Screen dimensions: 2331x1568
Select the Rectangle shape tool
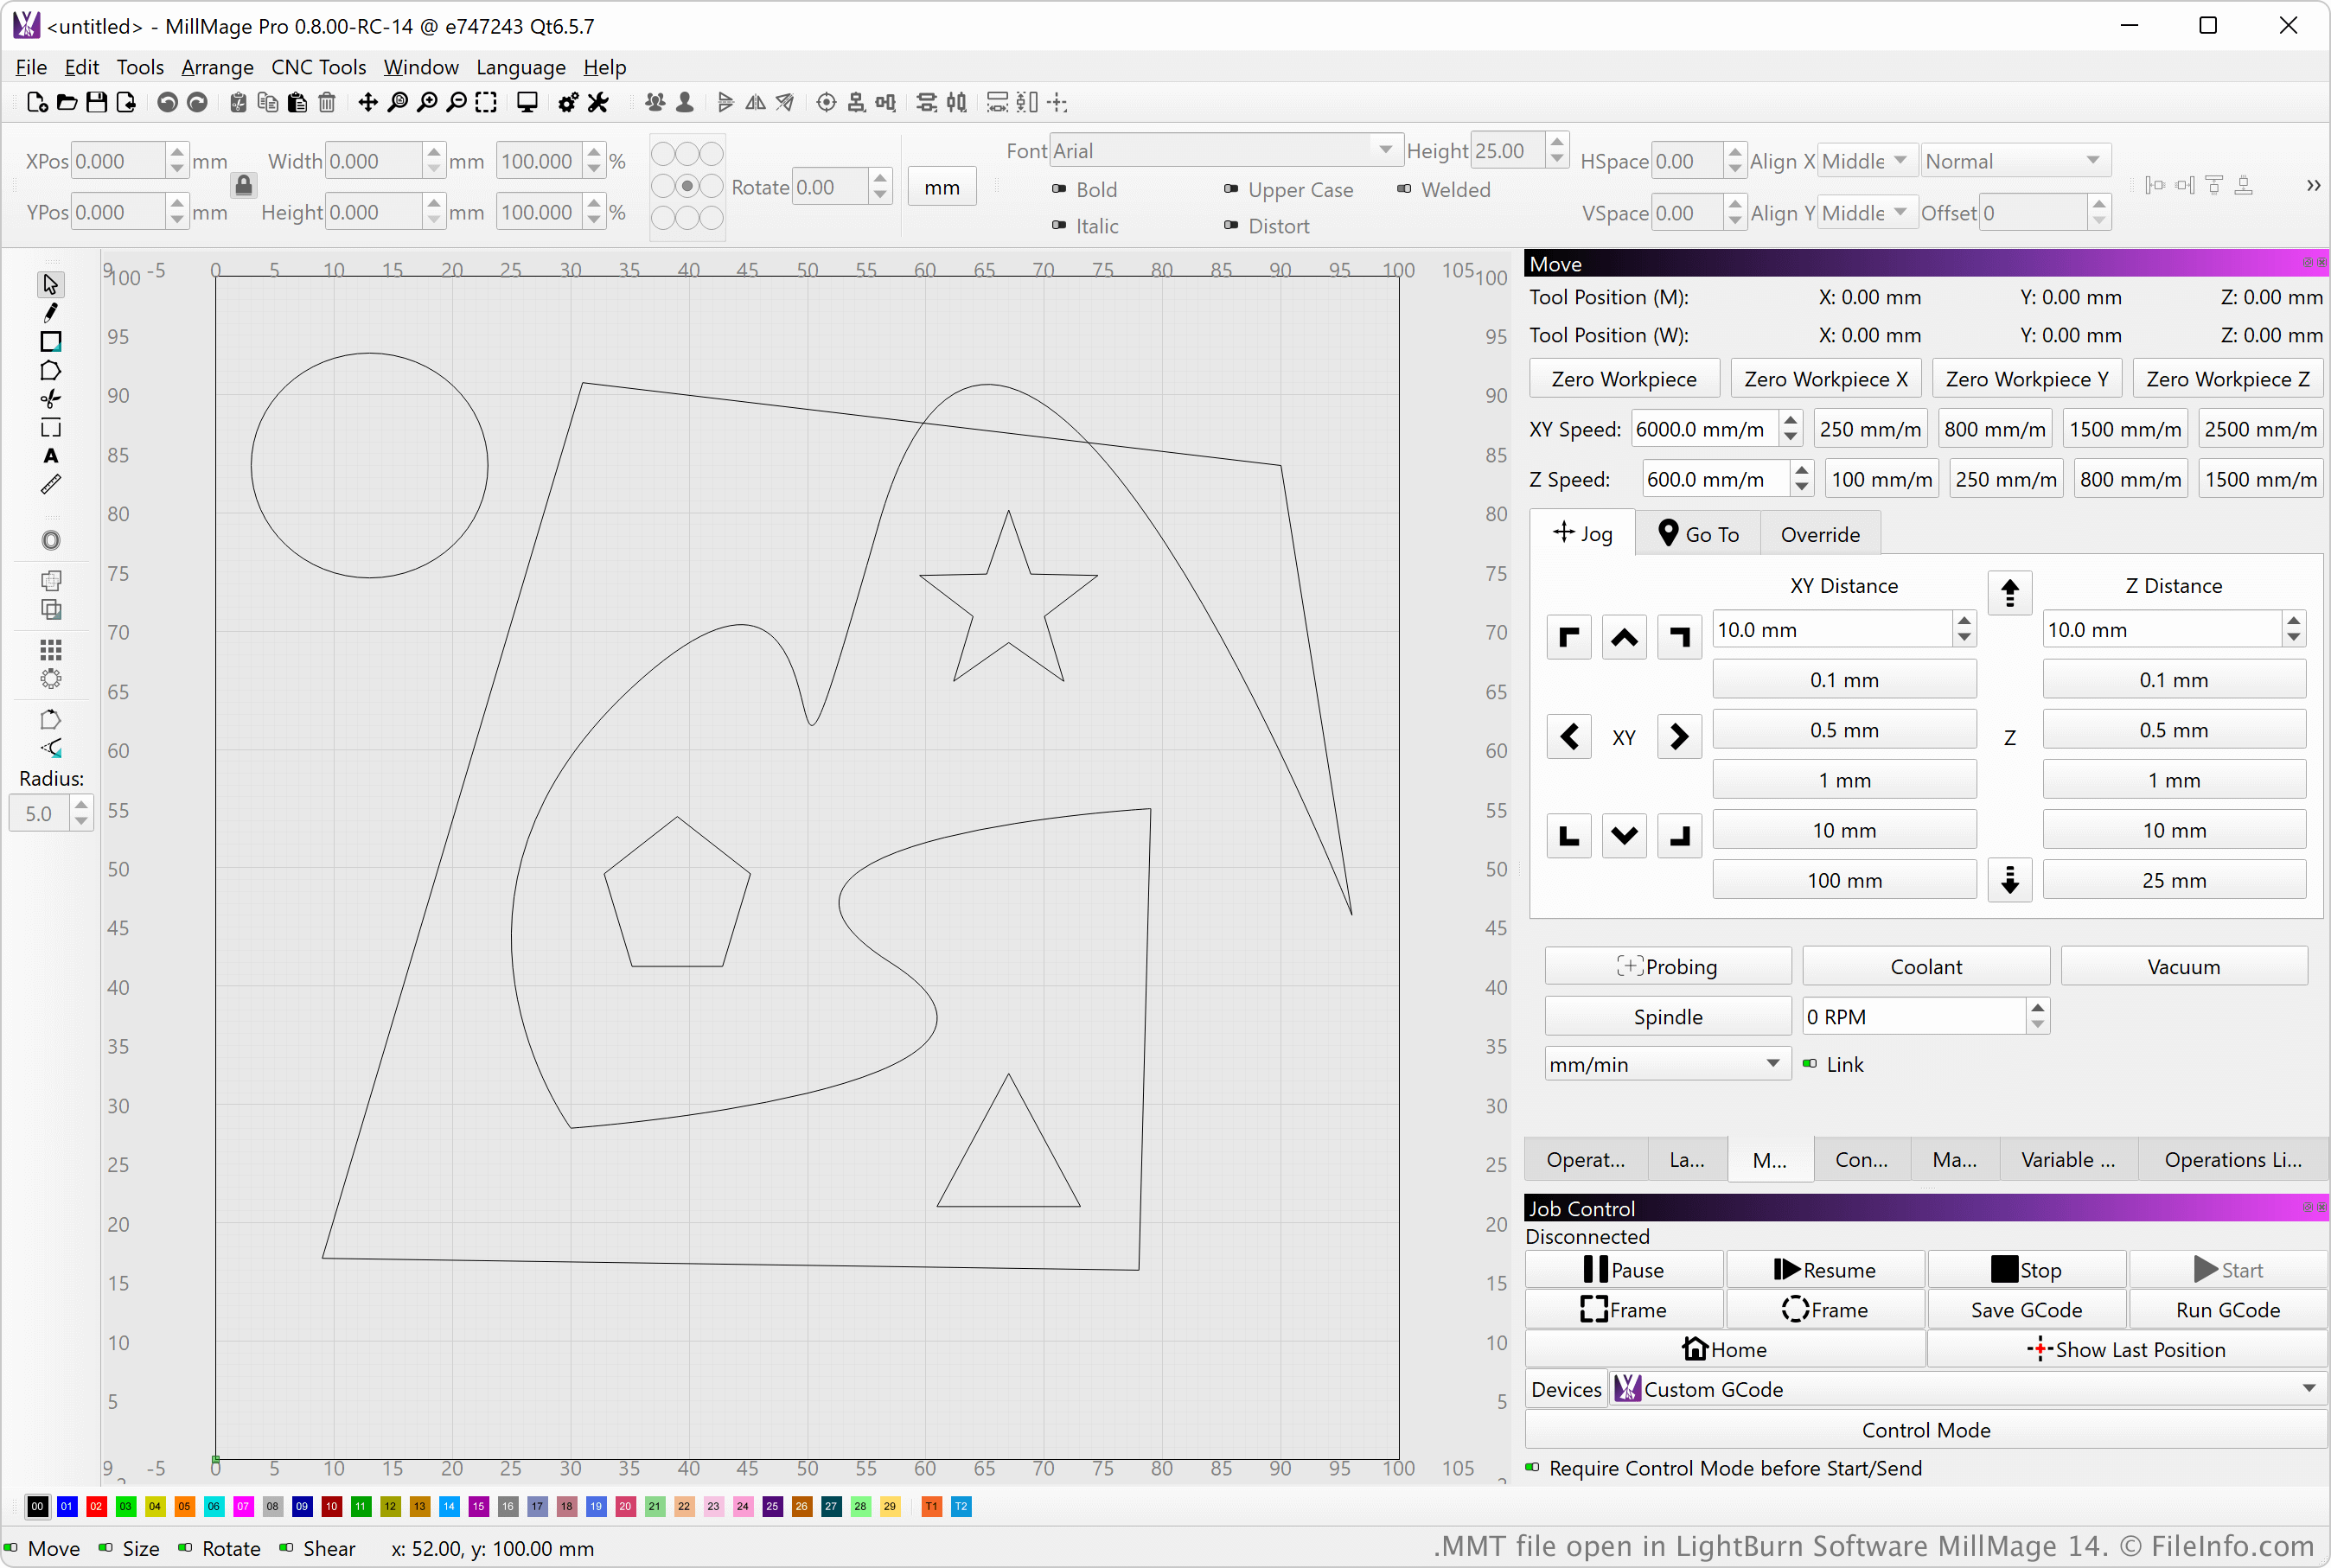pyautogui.click(x=50, y=342)
